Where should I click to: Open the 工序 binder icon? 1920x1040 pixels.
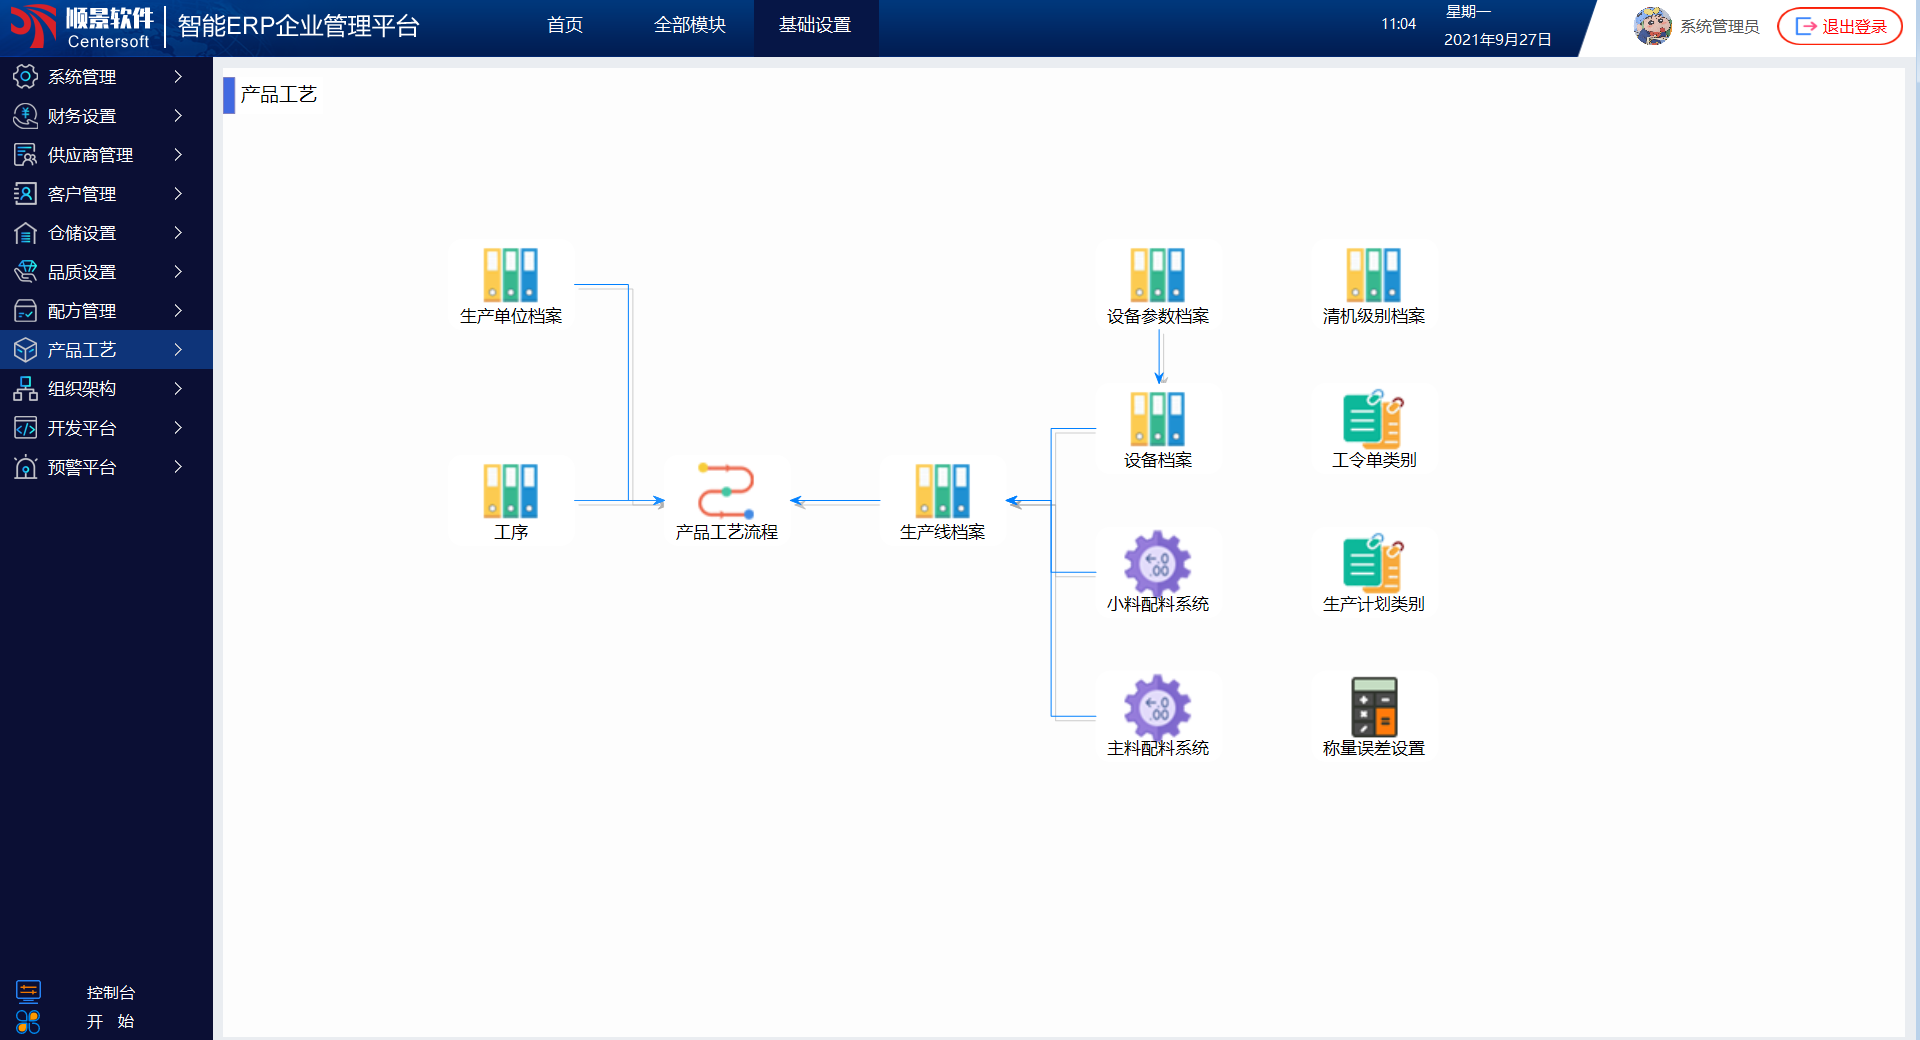[510, 491]
